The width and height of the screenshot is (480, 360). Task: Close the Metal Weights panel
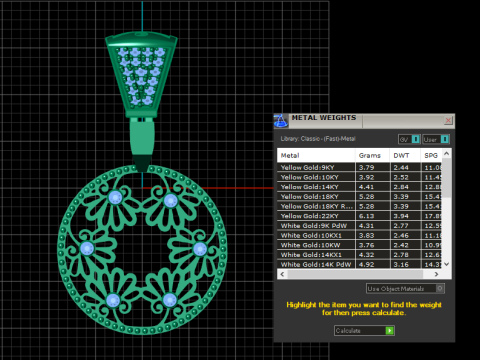[x=448, y=120]
